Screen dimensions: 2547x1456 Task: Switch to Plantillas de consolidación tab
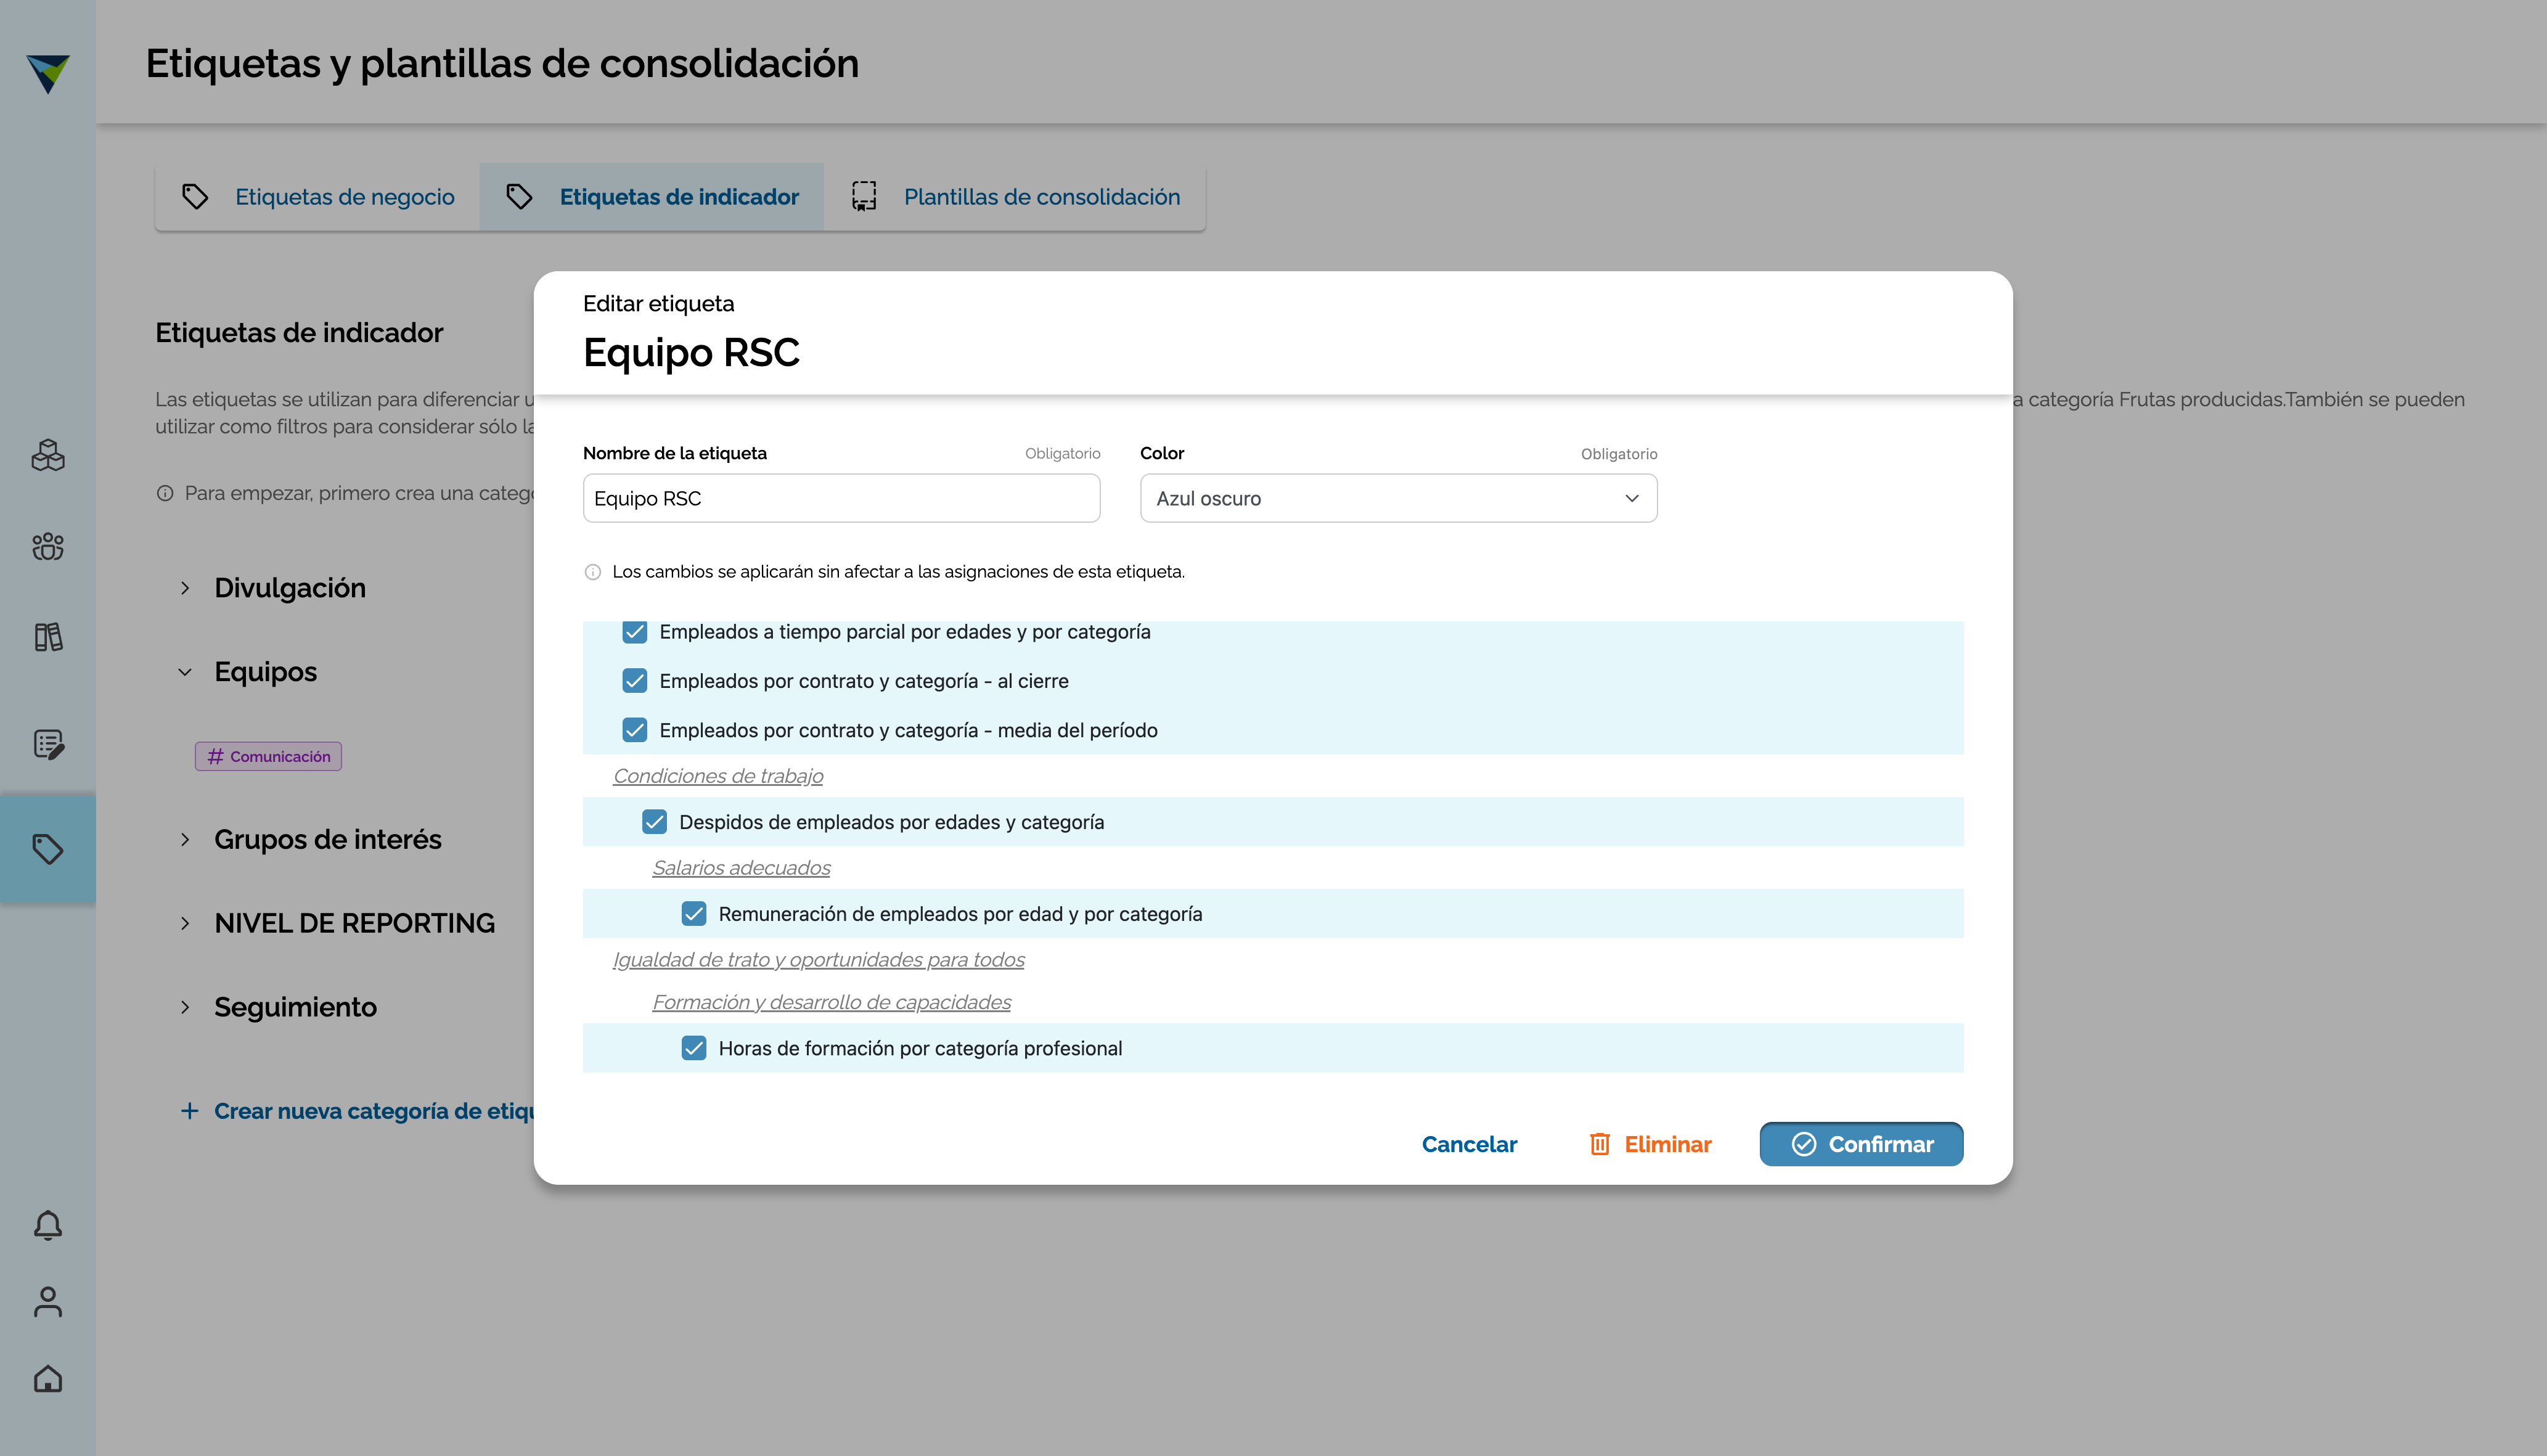coord(1015,197)
